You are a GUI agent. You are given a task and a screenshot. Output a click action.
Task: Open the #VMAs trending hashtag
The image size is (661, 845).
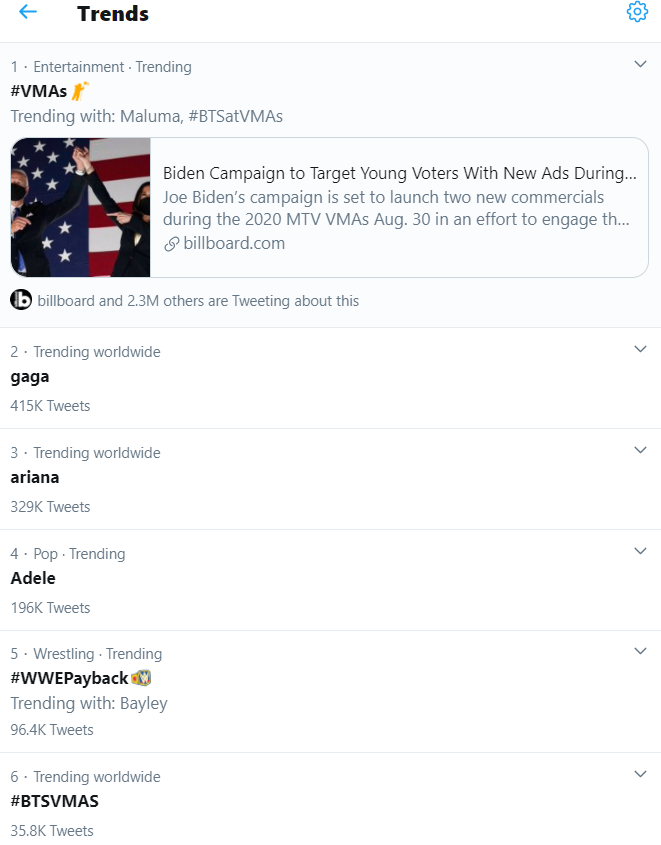point(39,91)
